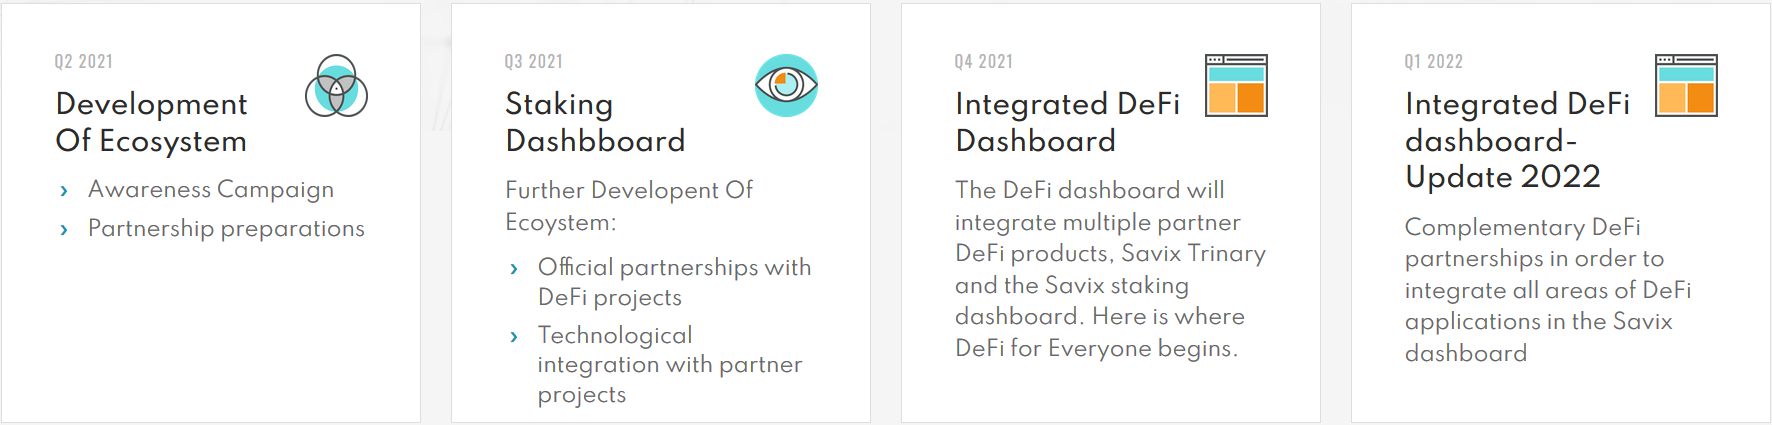Click the dashboard icon on Q4 2021 card

1236,85
